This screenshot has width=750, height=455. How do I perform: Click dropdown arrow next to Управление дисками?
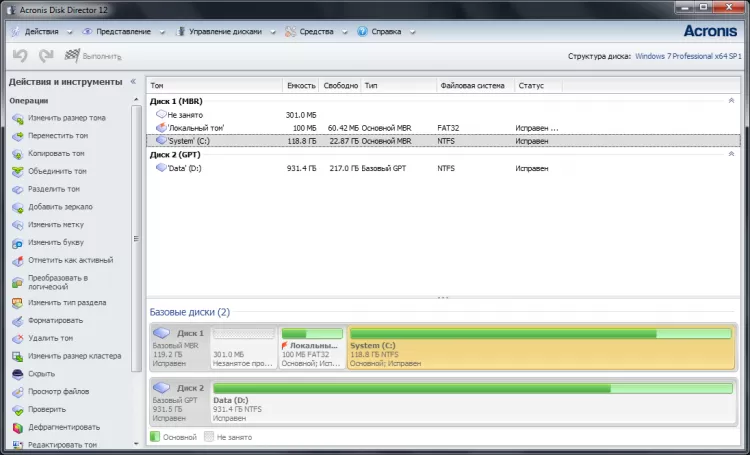(x=273, y=32)
